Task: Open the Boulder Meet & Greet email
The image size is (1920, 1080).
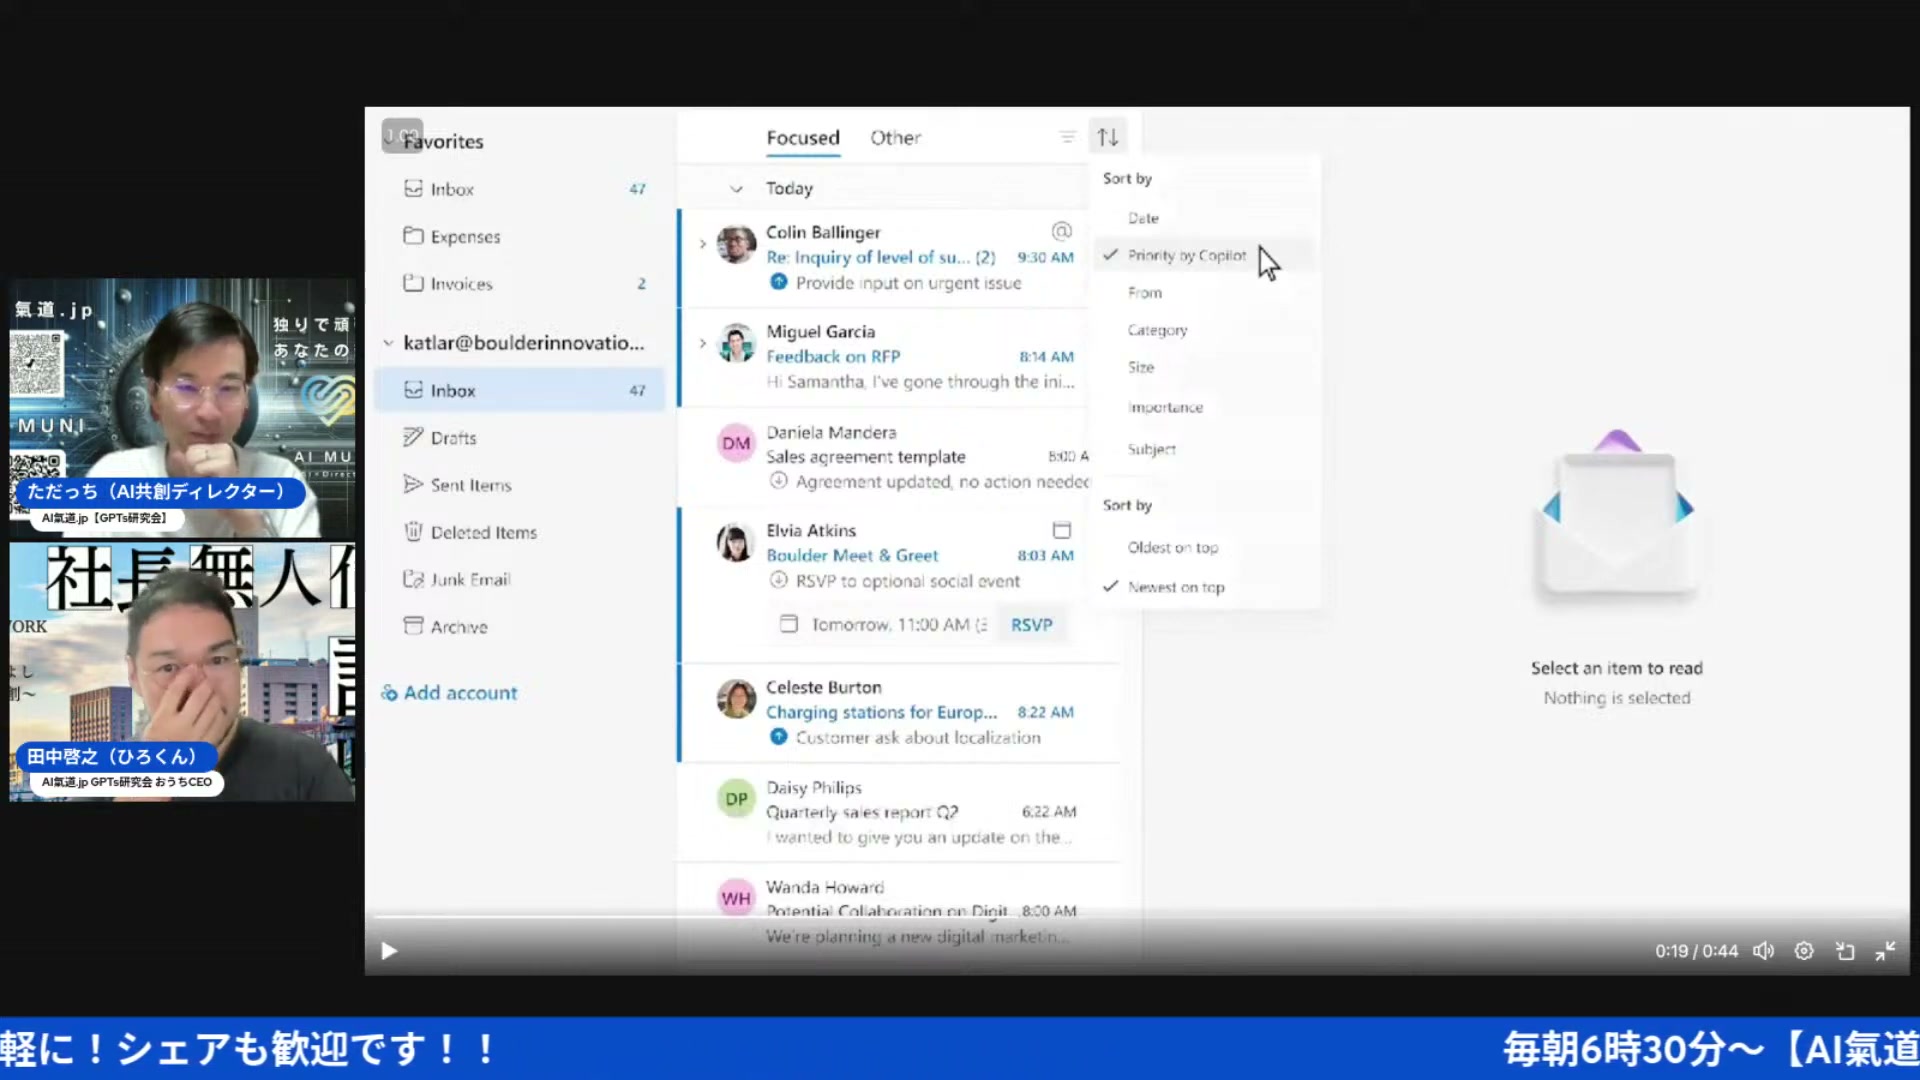Action: click(884, 584)
